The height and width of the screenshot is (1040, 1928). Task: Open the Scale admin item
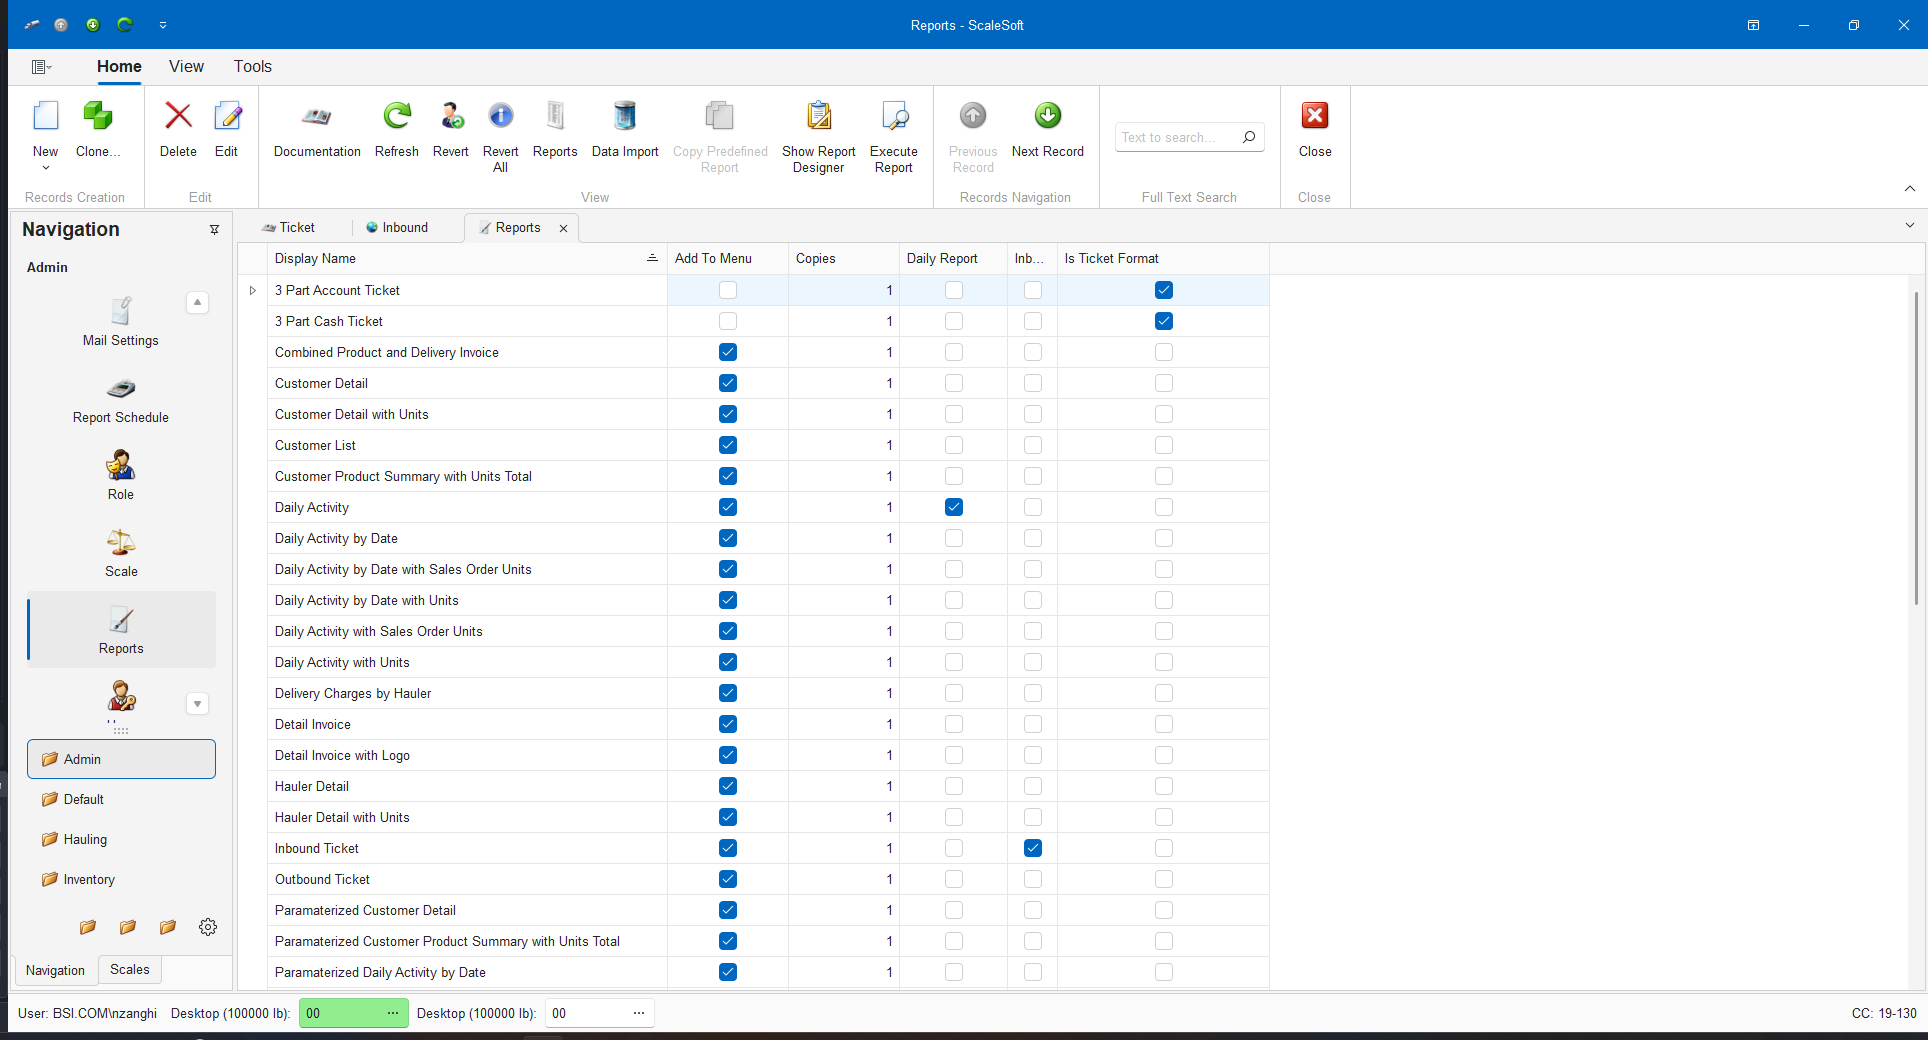[121, 553]
